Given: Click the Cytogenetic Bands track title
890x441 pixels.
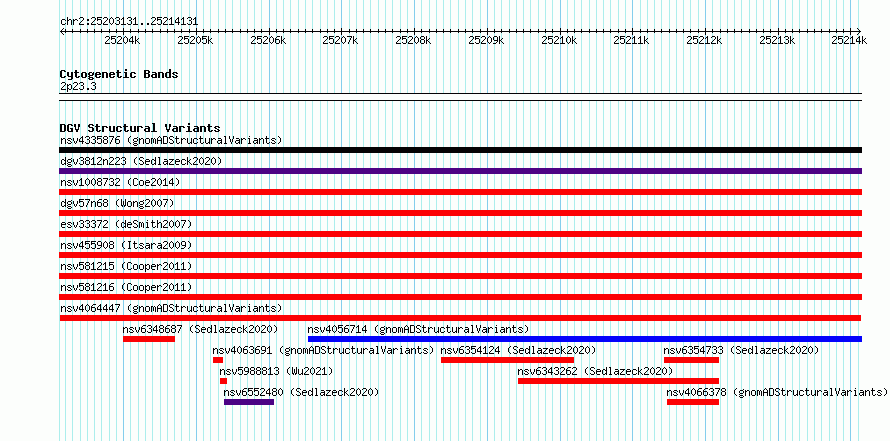Looking at the screenshot, I should coord(119,74).
